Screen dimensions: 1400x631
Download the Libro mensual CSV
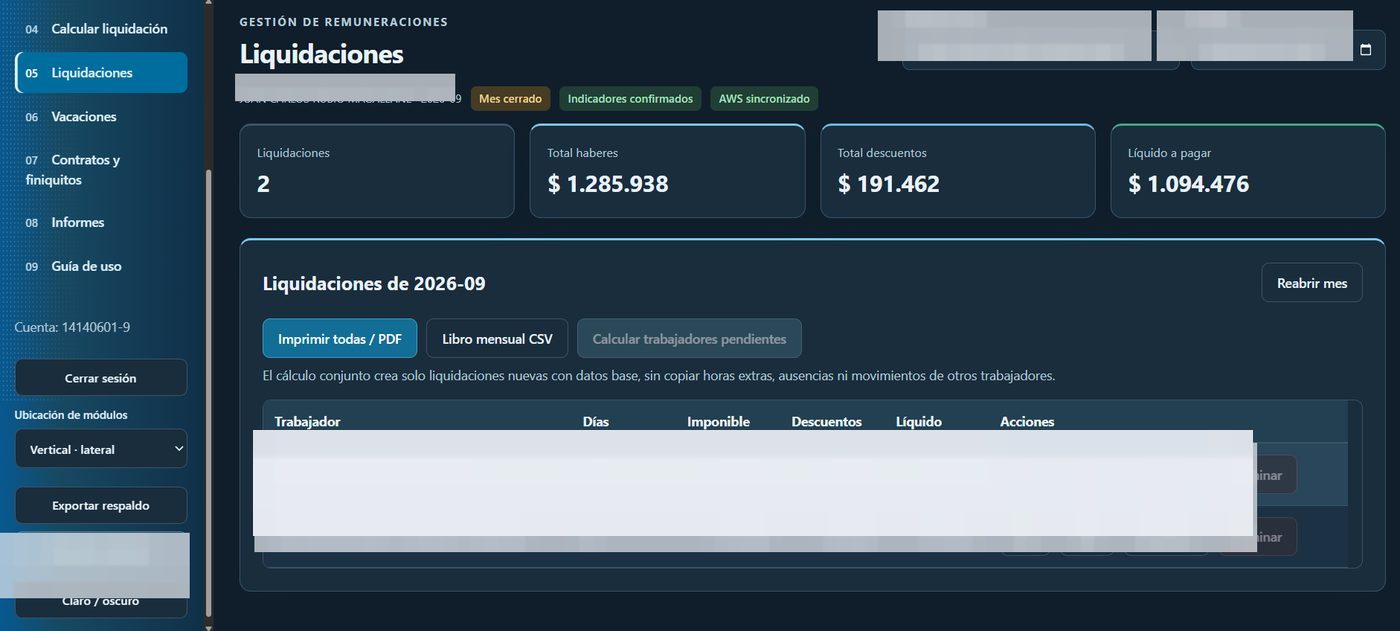[x=497, y=339]
